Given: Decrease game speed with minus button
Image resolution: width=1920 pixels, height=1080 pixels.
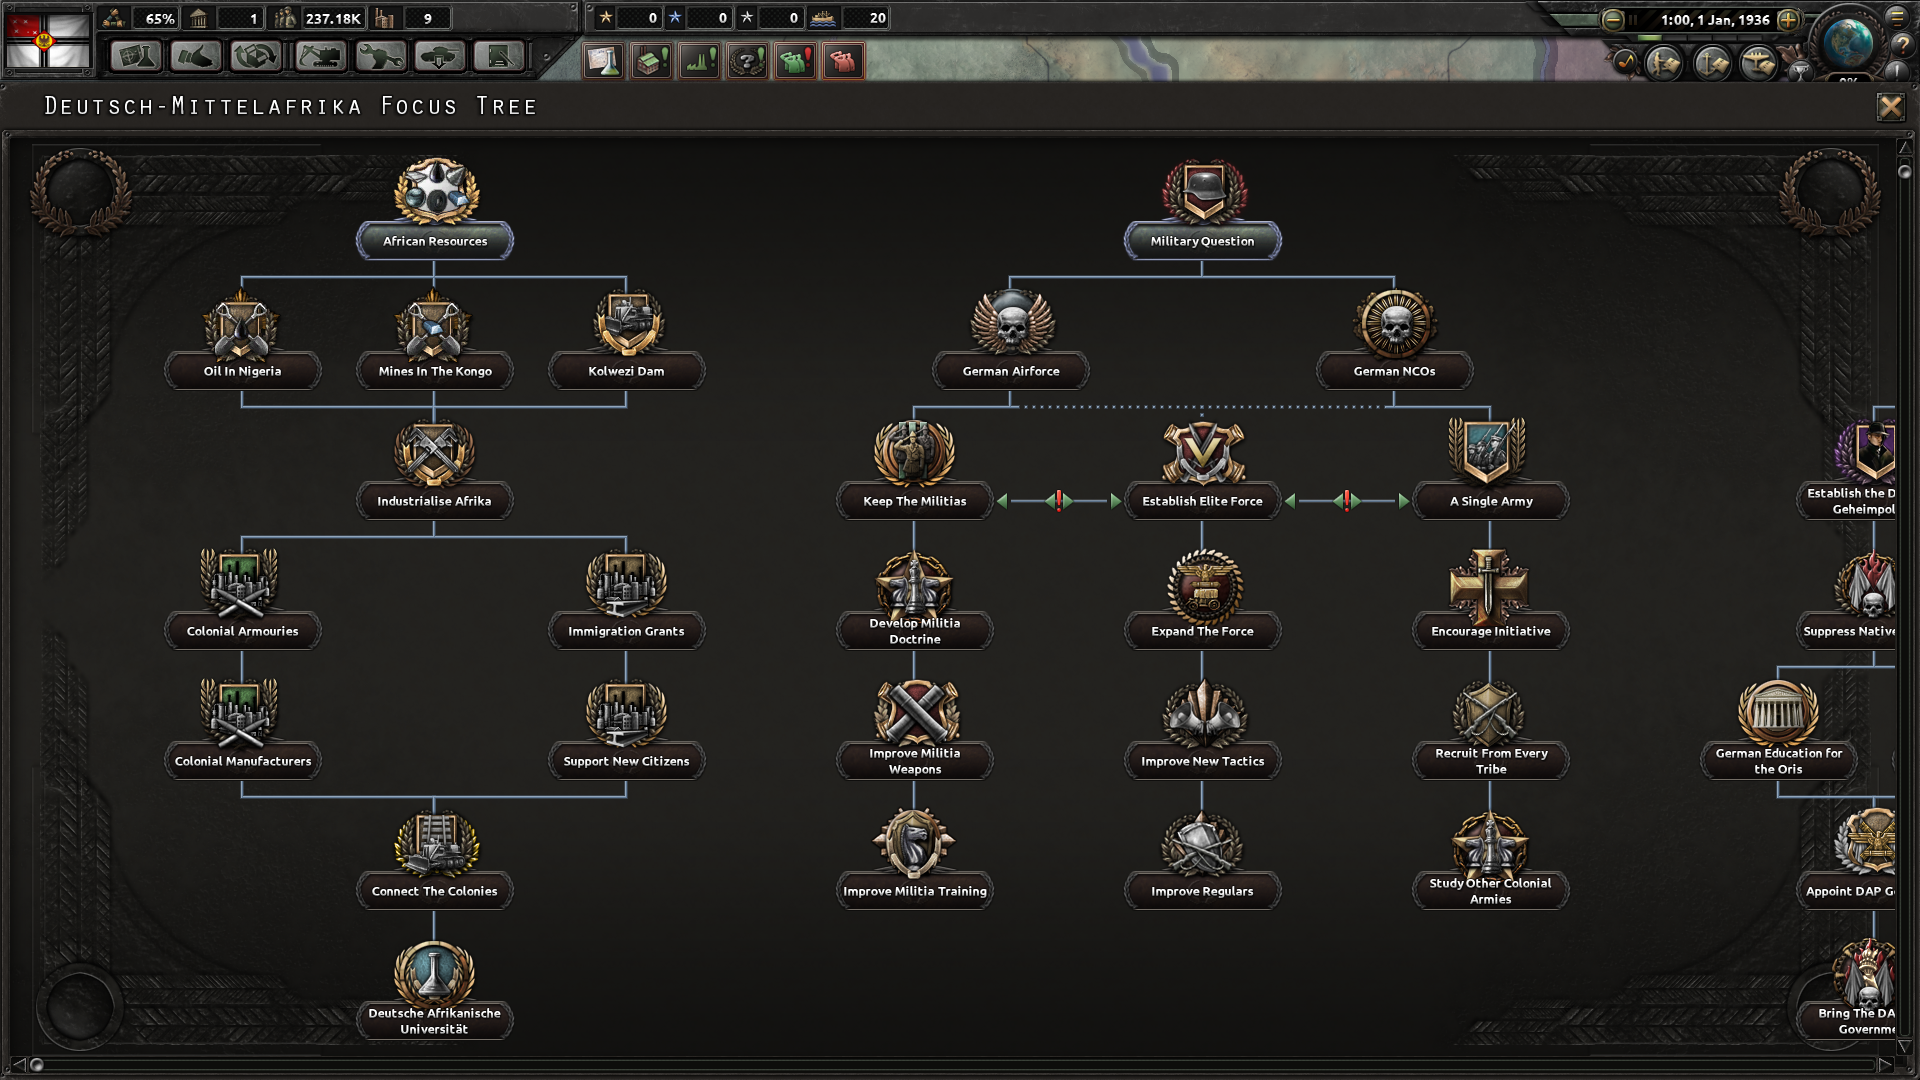Looking at the screenshot, I should click(x=1612, y=20).
